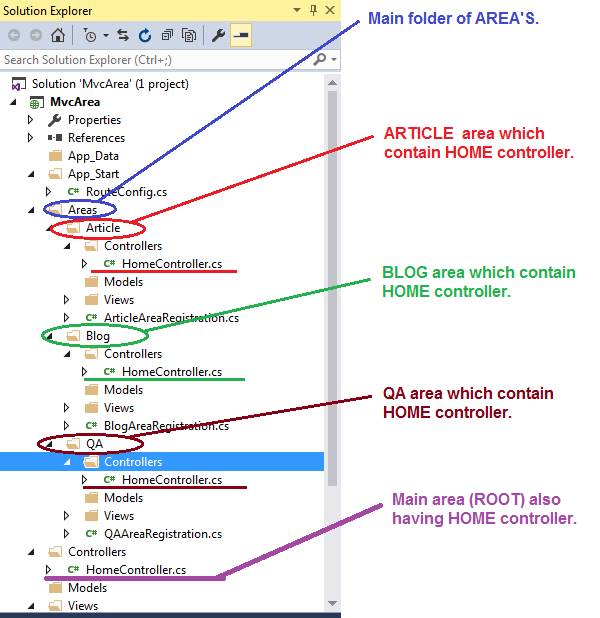
Task: Expand the References node
Action: click(x=30, y=138)
